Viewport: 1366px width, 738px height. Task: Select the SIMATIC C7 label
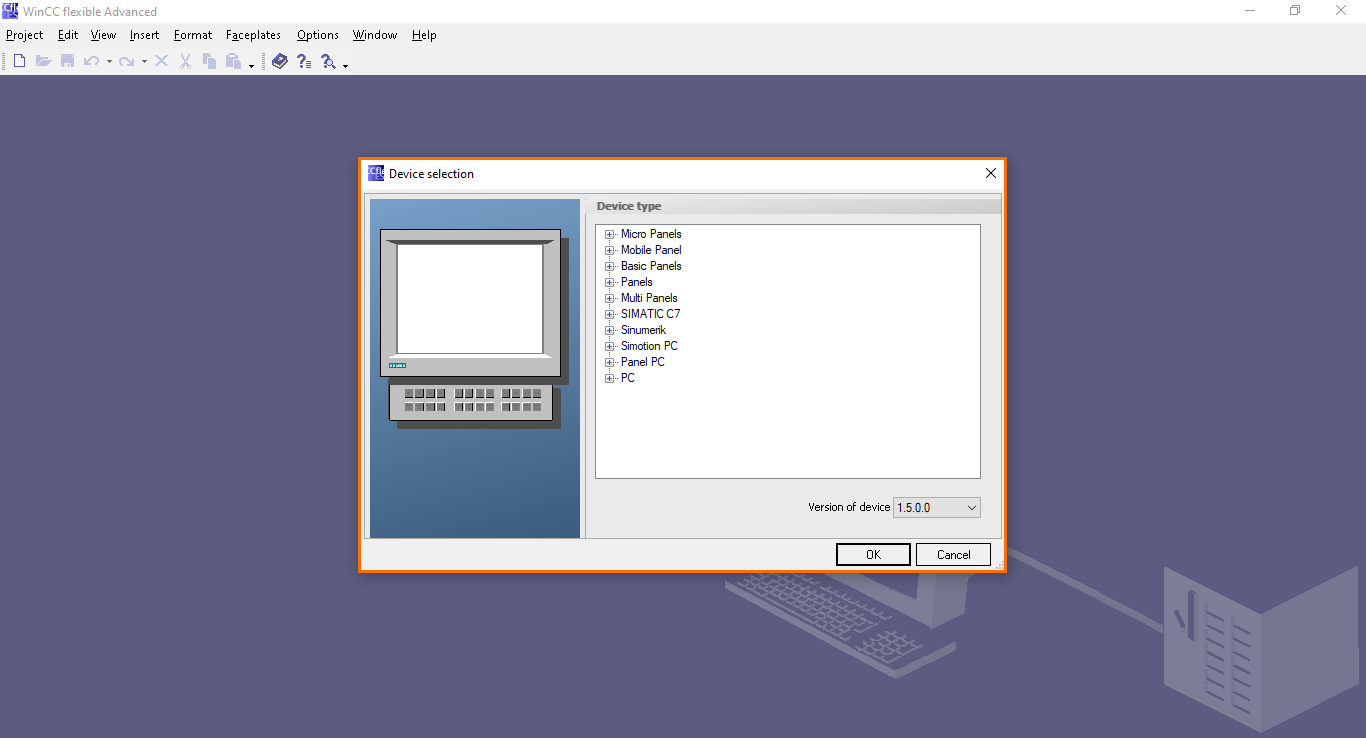[650, 314]
